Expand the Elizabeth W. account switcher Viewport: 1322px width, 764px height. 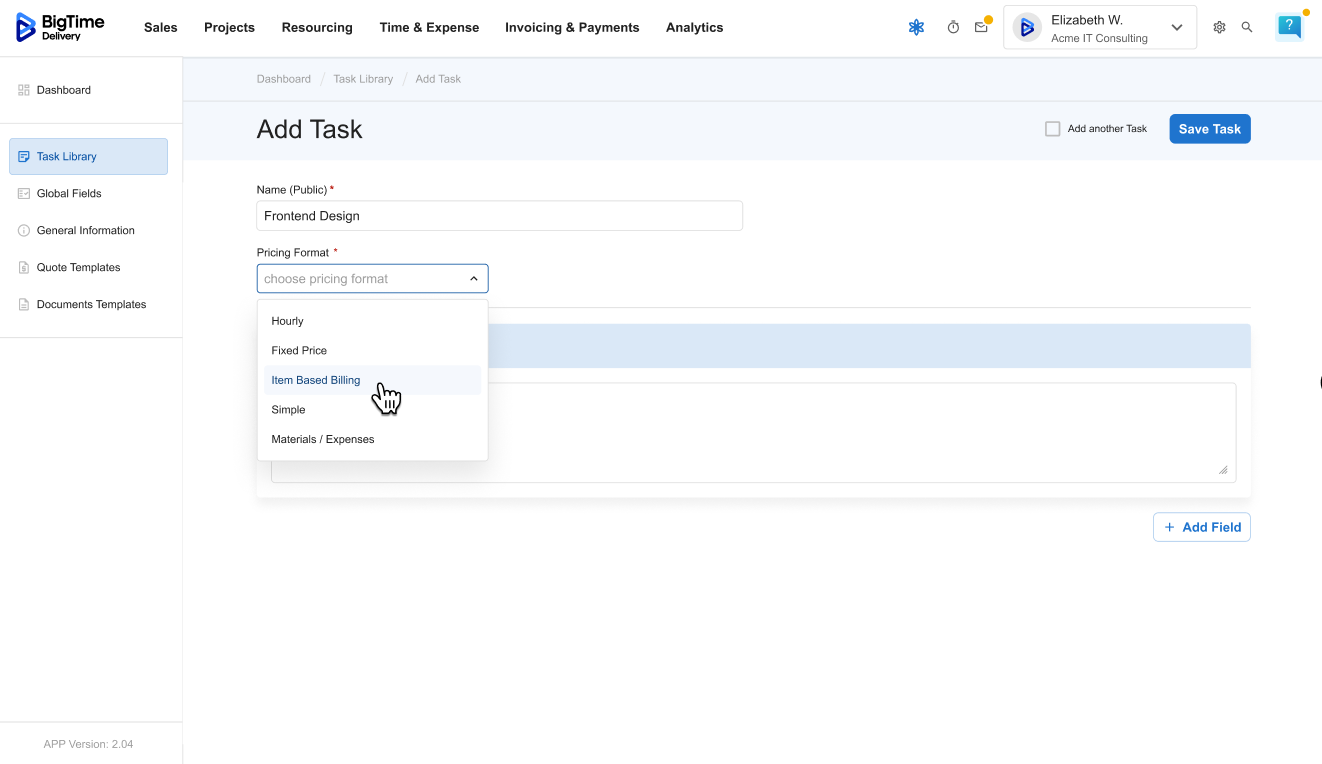pos(1176,28)
